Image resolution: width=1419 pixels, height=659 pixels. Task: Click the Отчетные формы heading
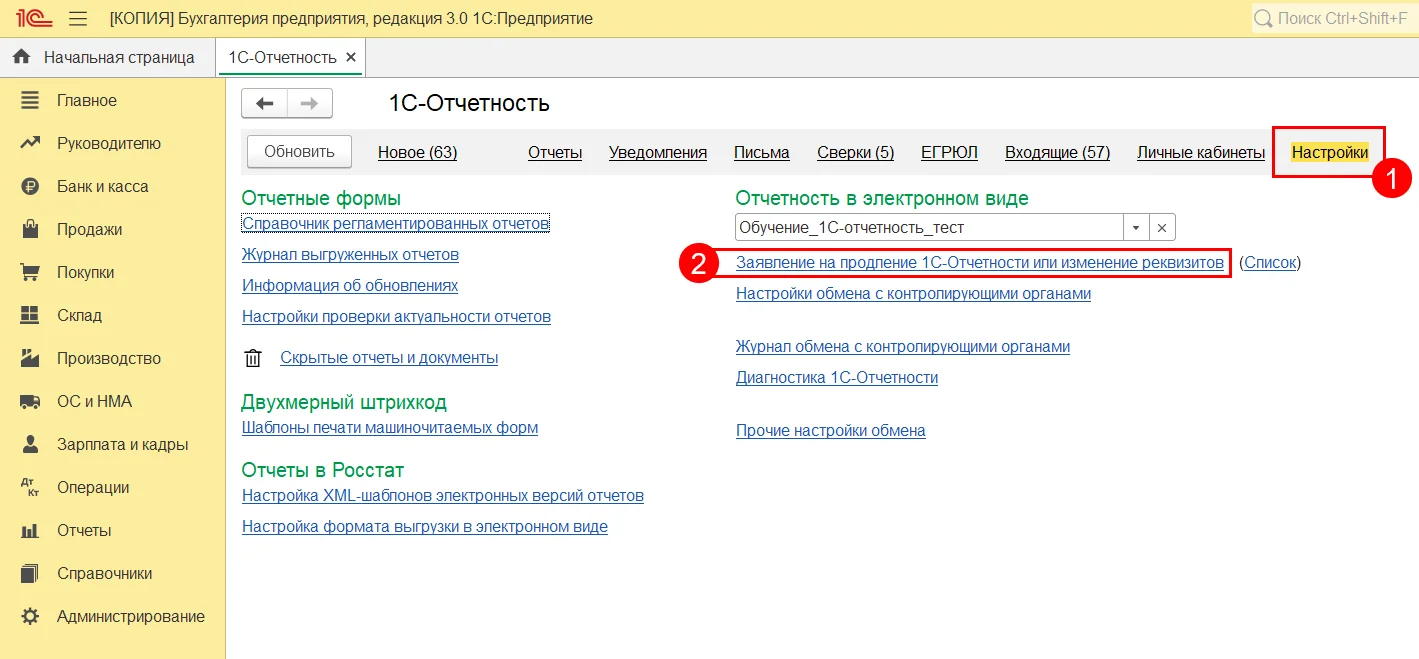pyautogui.click(x=321, y=198)
